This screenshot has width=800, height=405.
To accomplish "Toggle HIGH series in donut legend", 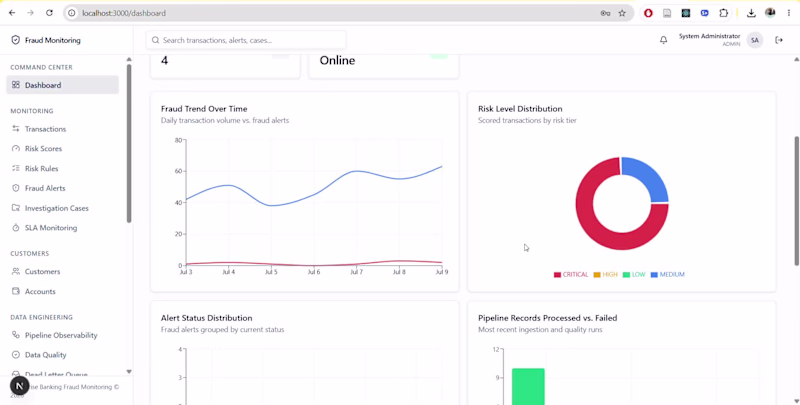I will pos(605,274).
